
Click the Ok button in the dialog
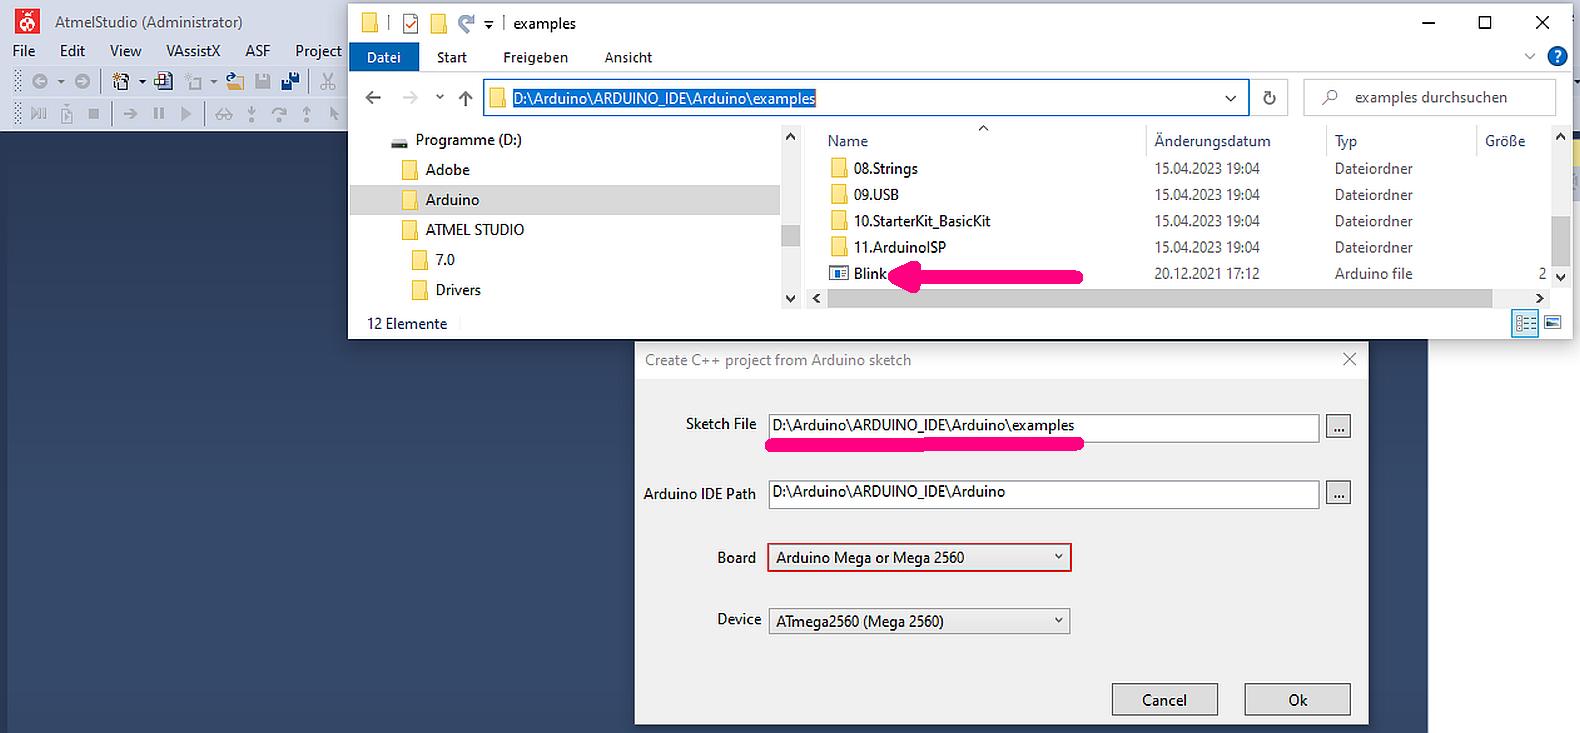point(1297,699)
